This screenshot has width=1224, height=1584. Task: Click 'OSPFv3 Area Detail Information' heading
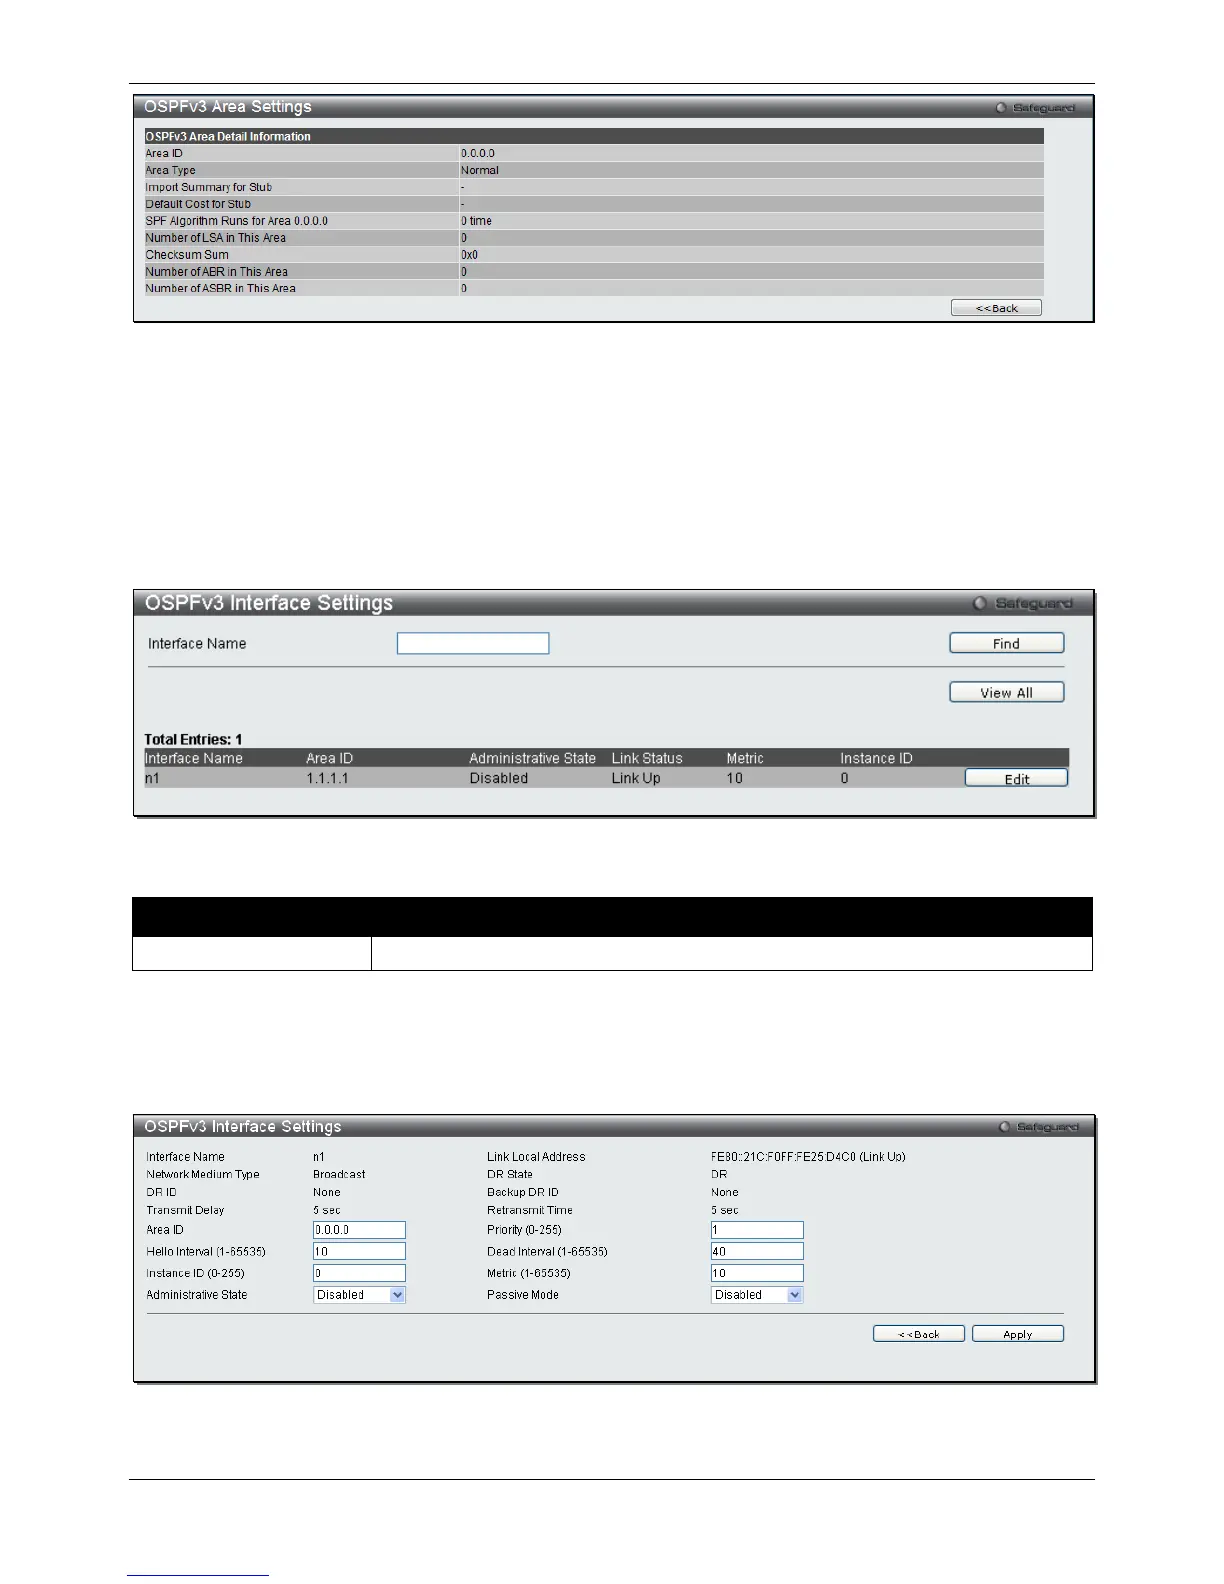228,136
